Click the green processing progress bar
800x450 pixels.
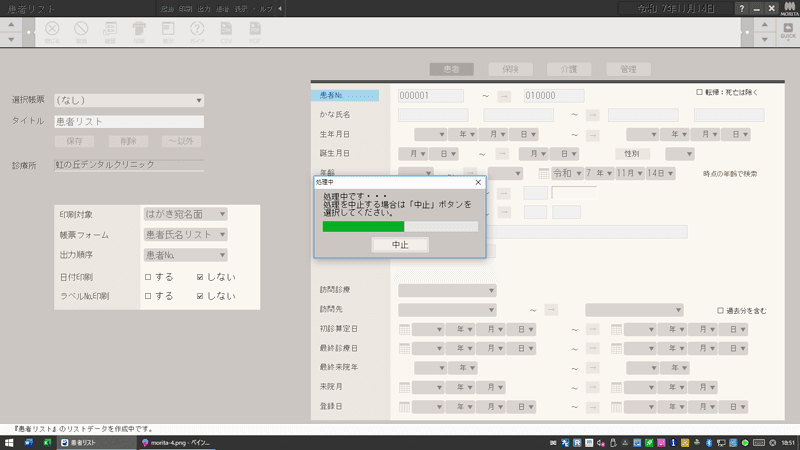click(x=363, y=227)
